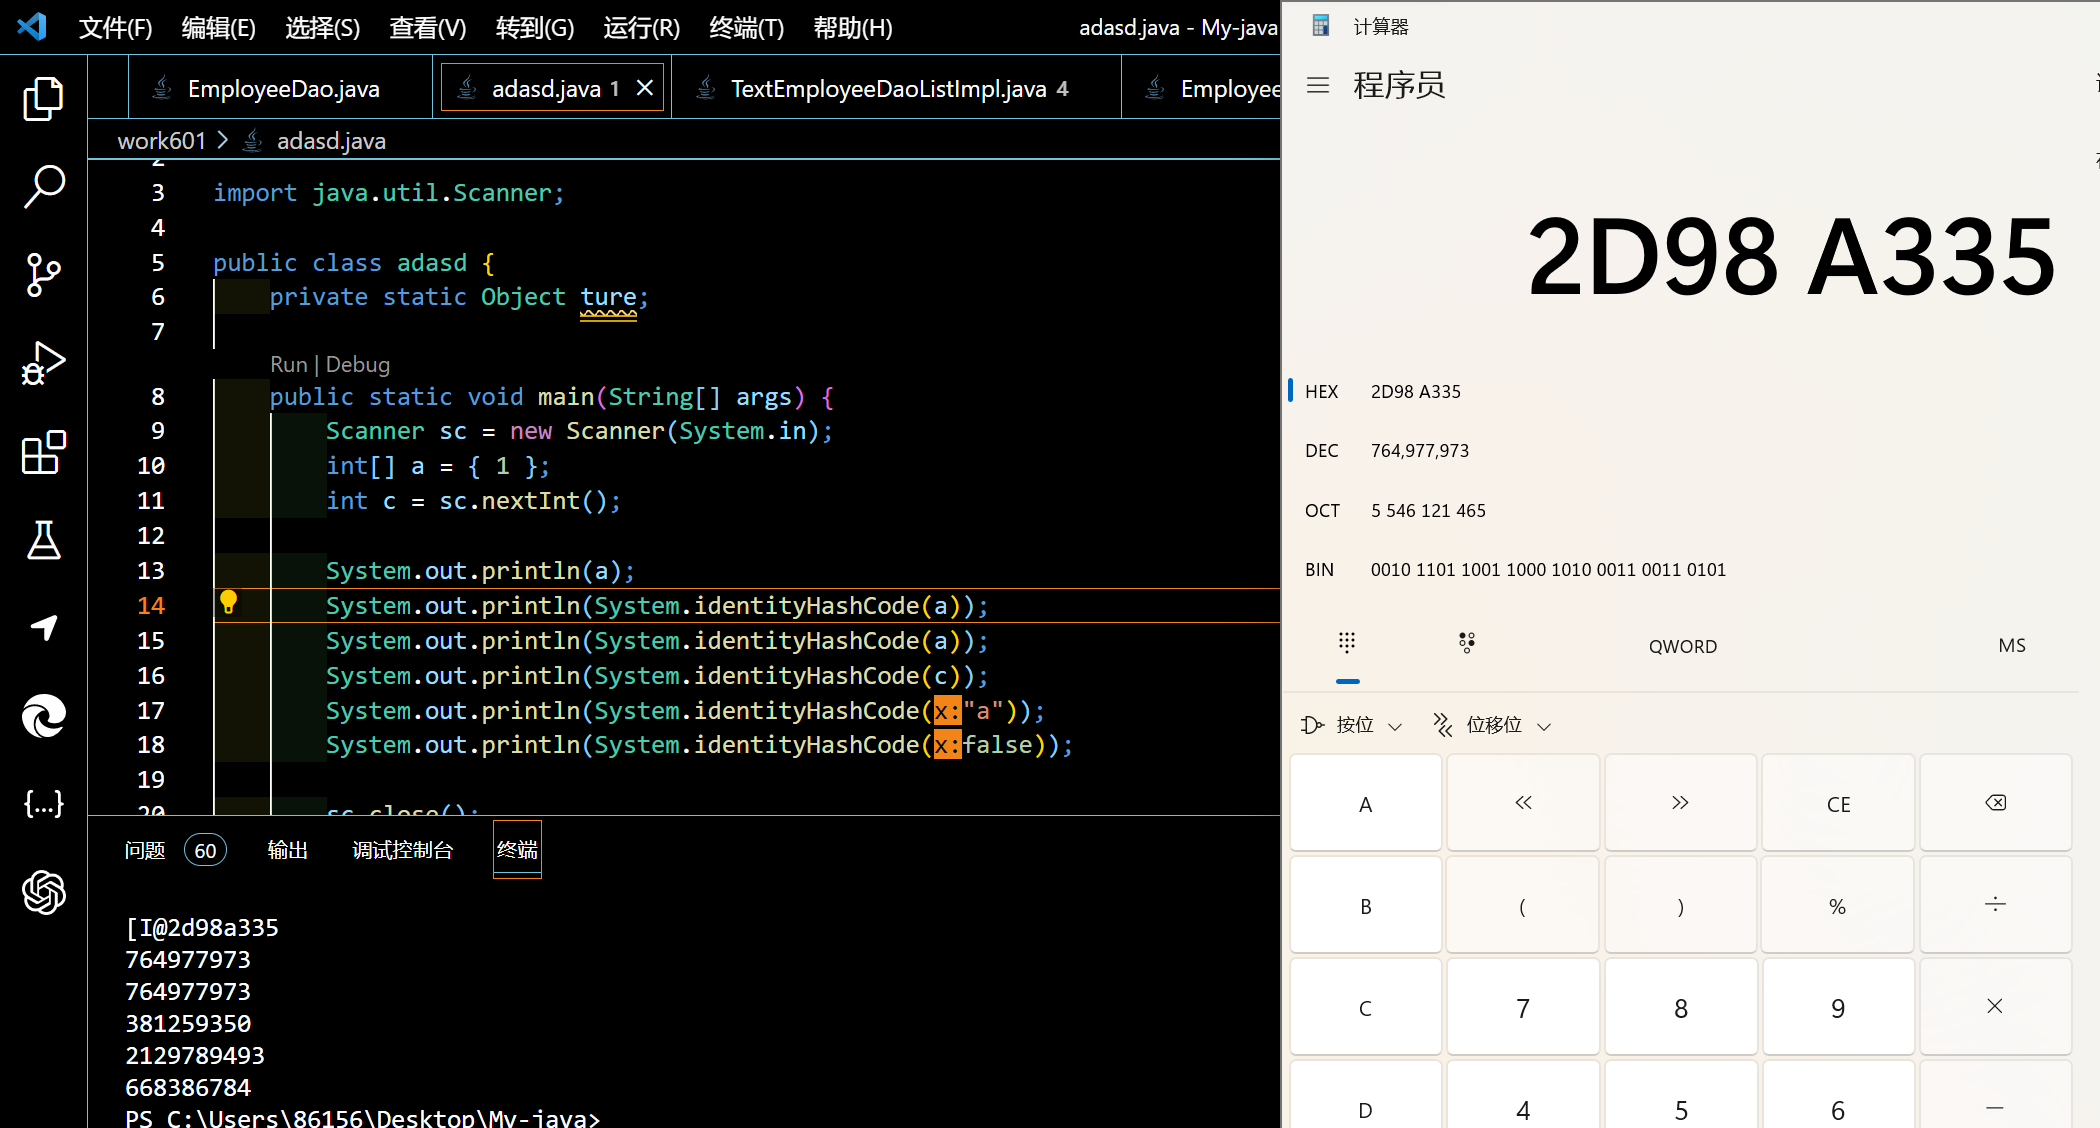Click hex digit C key
This screenshot has height=1128, width=2100.
click(x=1366, y=1007)
